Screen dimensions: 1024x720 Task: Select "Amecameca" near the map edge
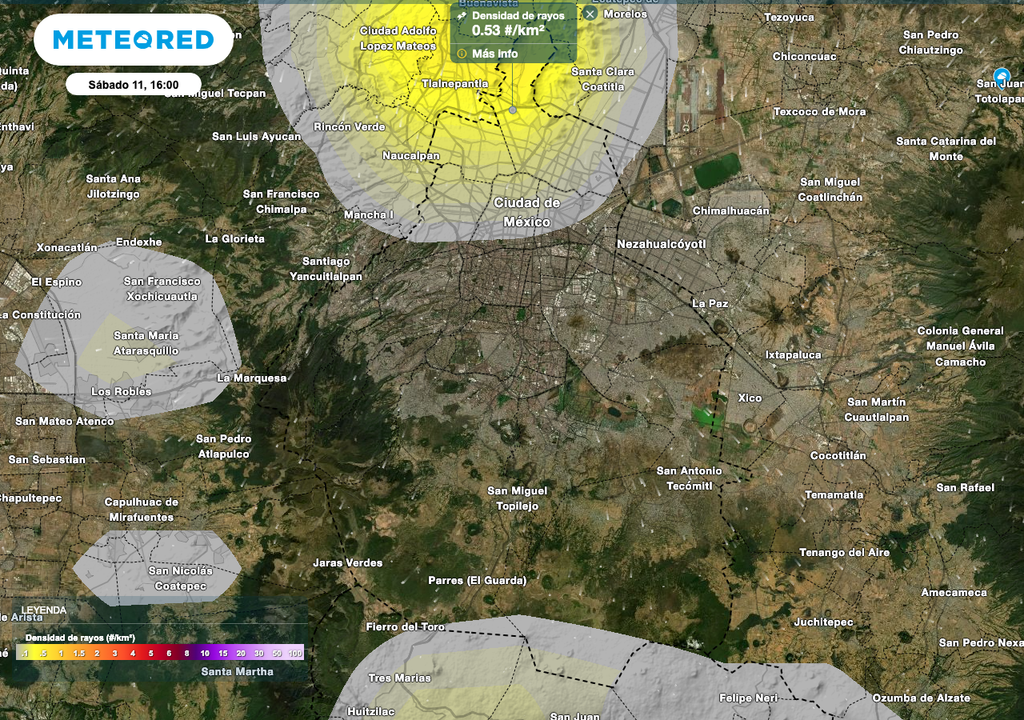click(954, 592)
